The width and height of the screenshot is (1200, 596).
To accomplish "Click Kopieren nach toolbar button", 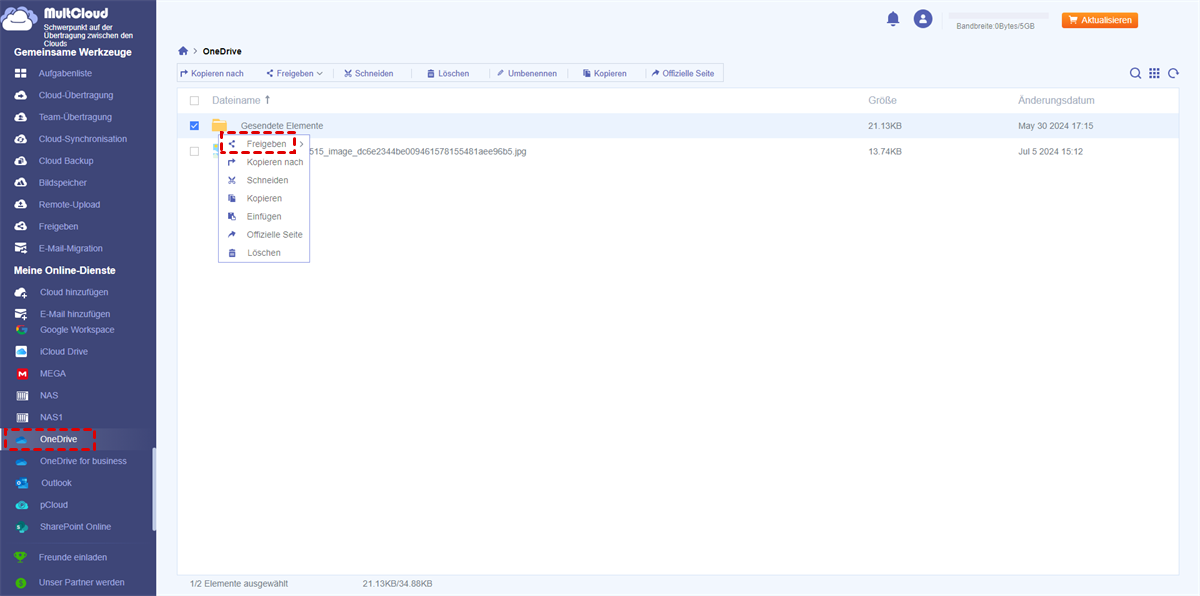I will 212,73.
